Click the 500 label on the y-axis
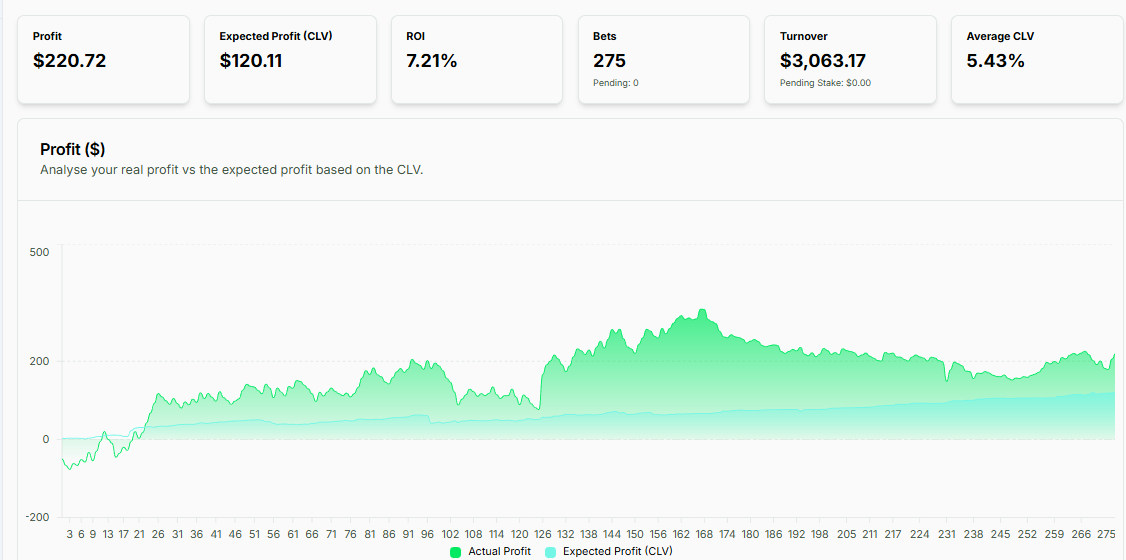Screen dimensions: 1126x560 click(x=39, y=252)
